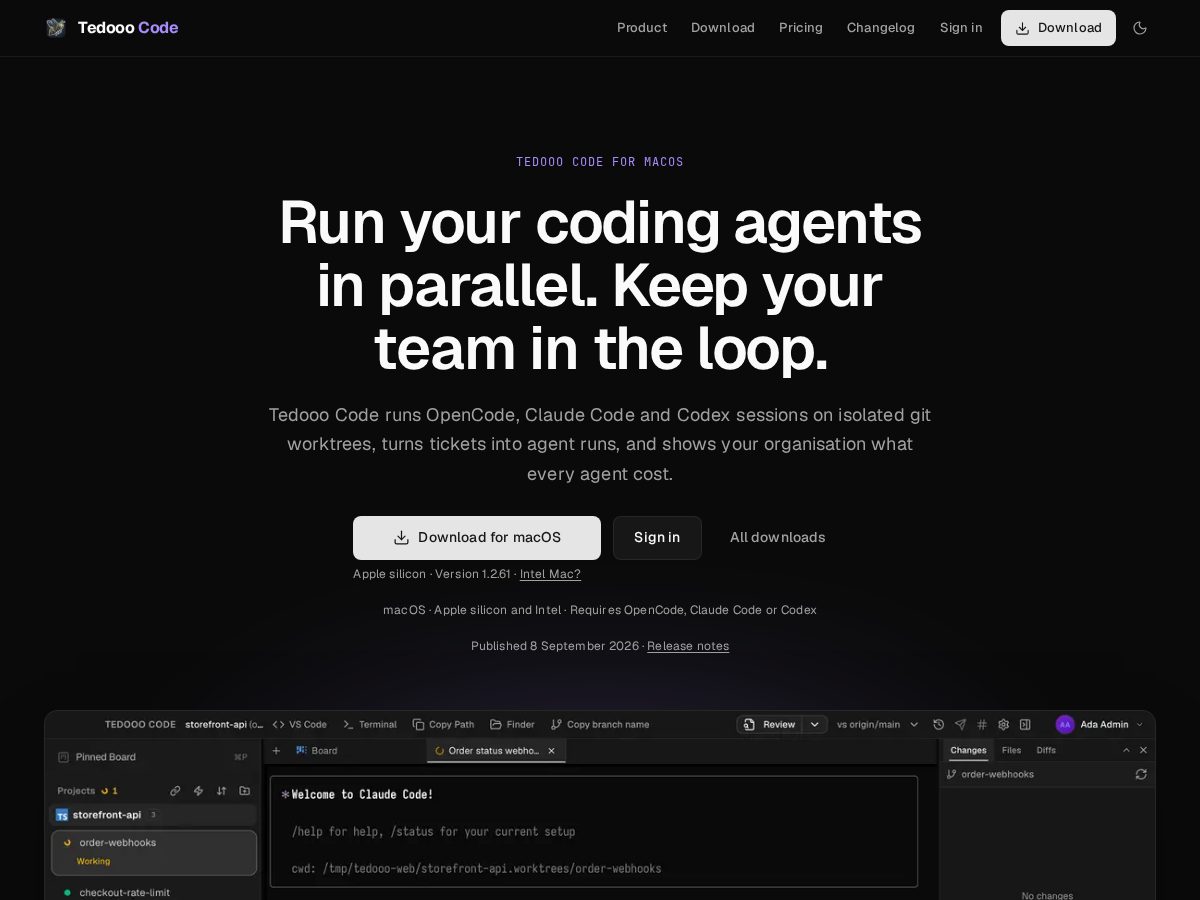The image size is (1200, 900).
Task: Click the Working status label
Action: (x=93, y=861)
